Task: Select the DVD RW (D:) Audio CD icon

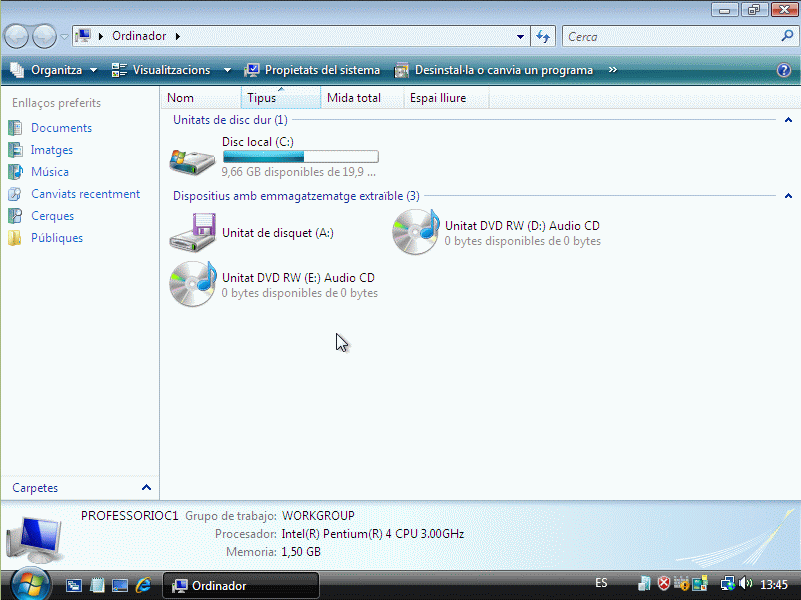Action: point(416,232)
